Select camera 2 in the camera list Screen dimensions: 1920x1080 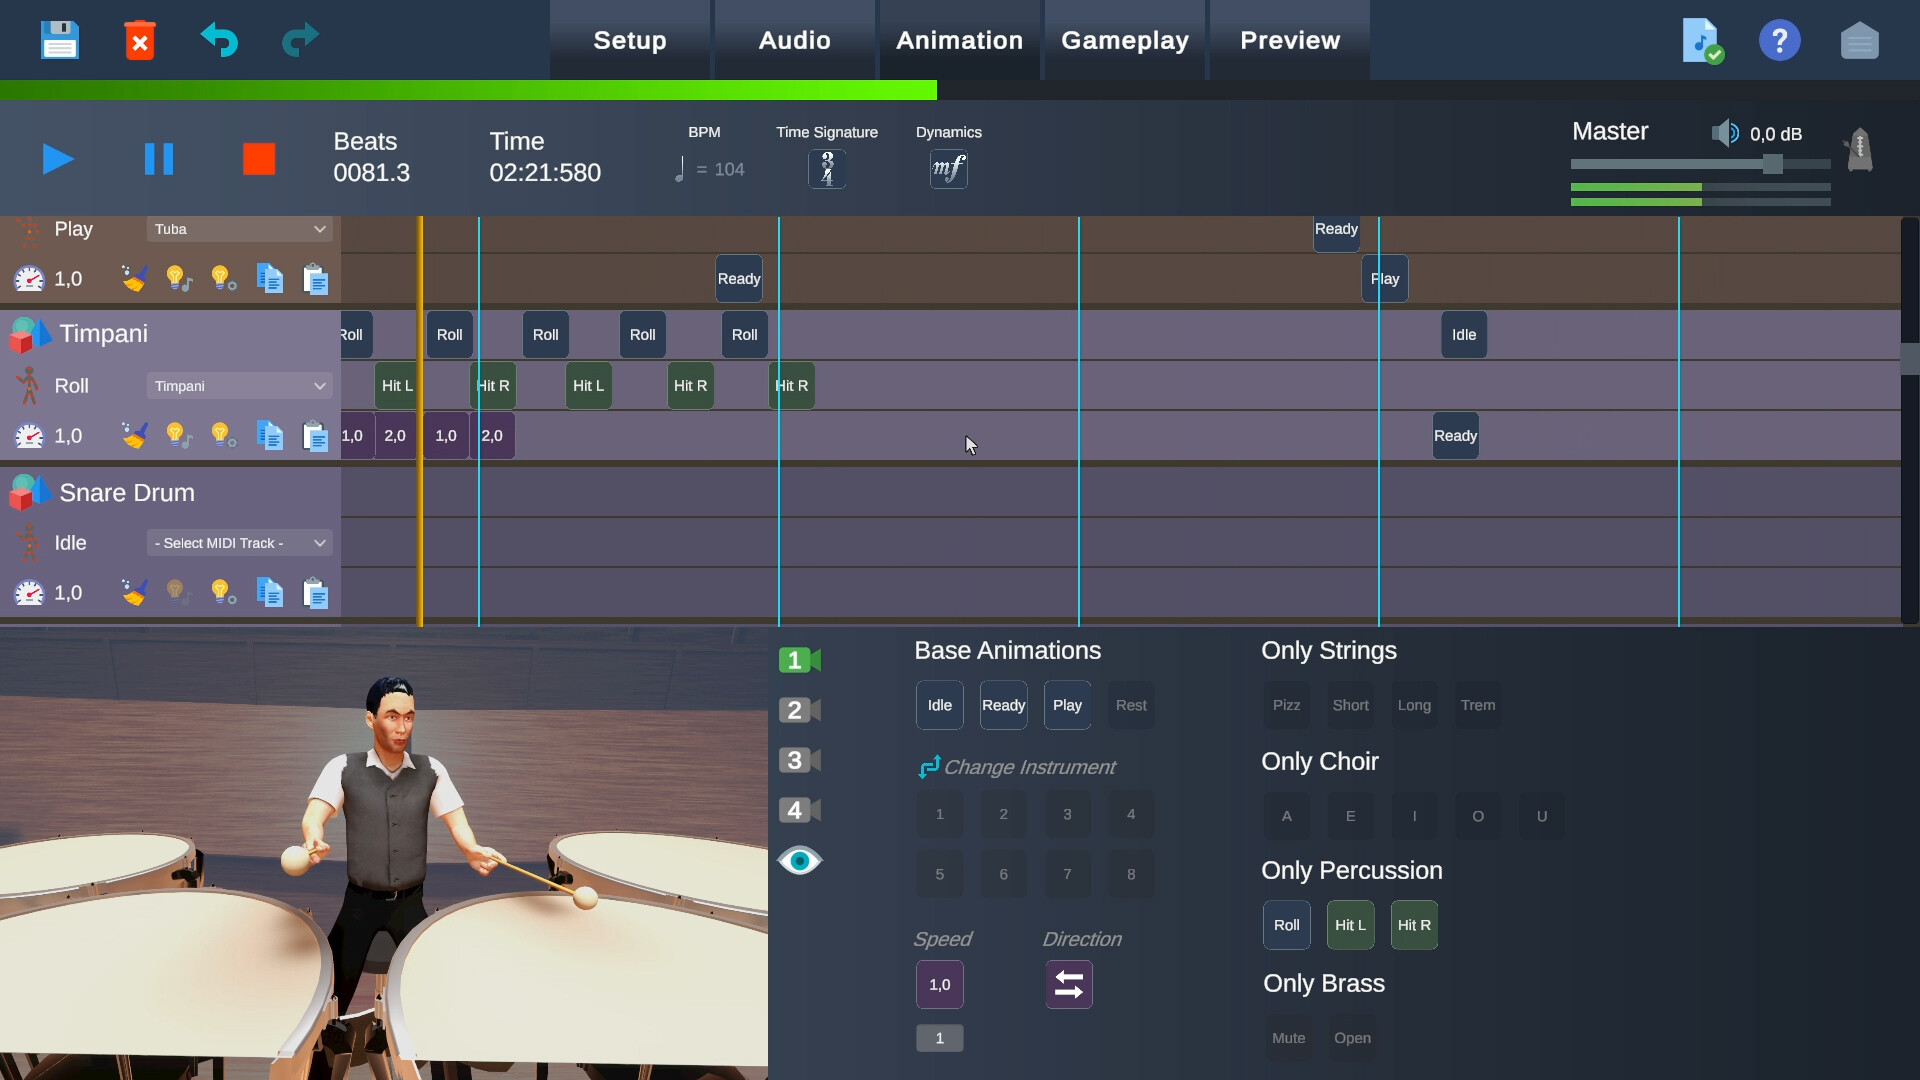pyautogui.click(x=797, y=710)
